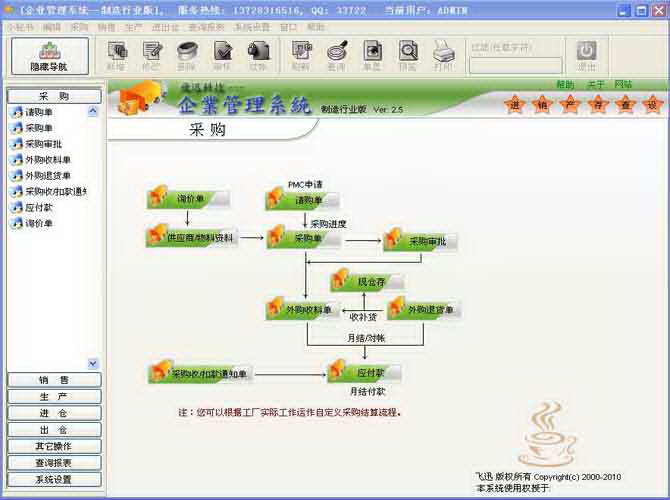Expand the 销售 navigation section
Image resolution: width=670 pixels, height=500 pixels.
click(x=54, y=380)
